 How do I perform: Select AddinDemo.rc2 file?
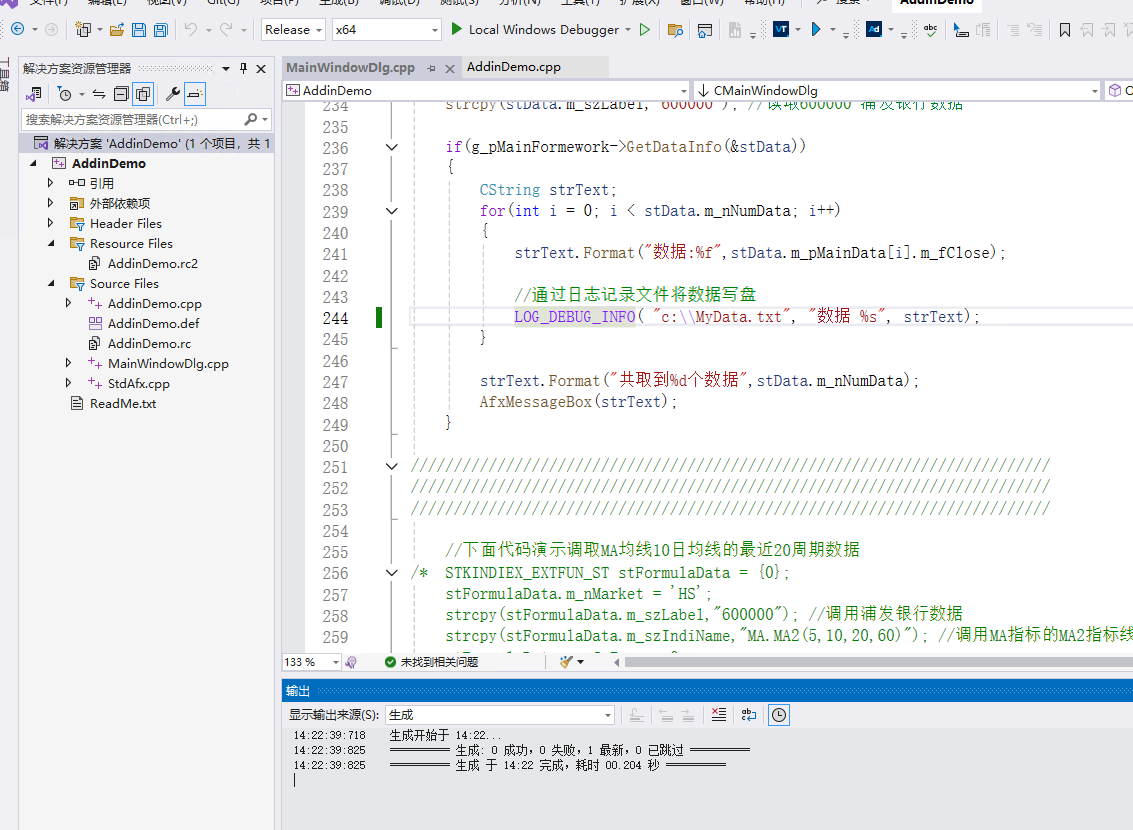[152, 264]
